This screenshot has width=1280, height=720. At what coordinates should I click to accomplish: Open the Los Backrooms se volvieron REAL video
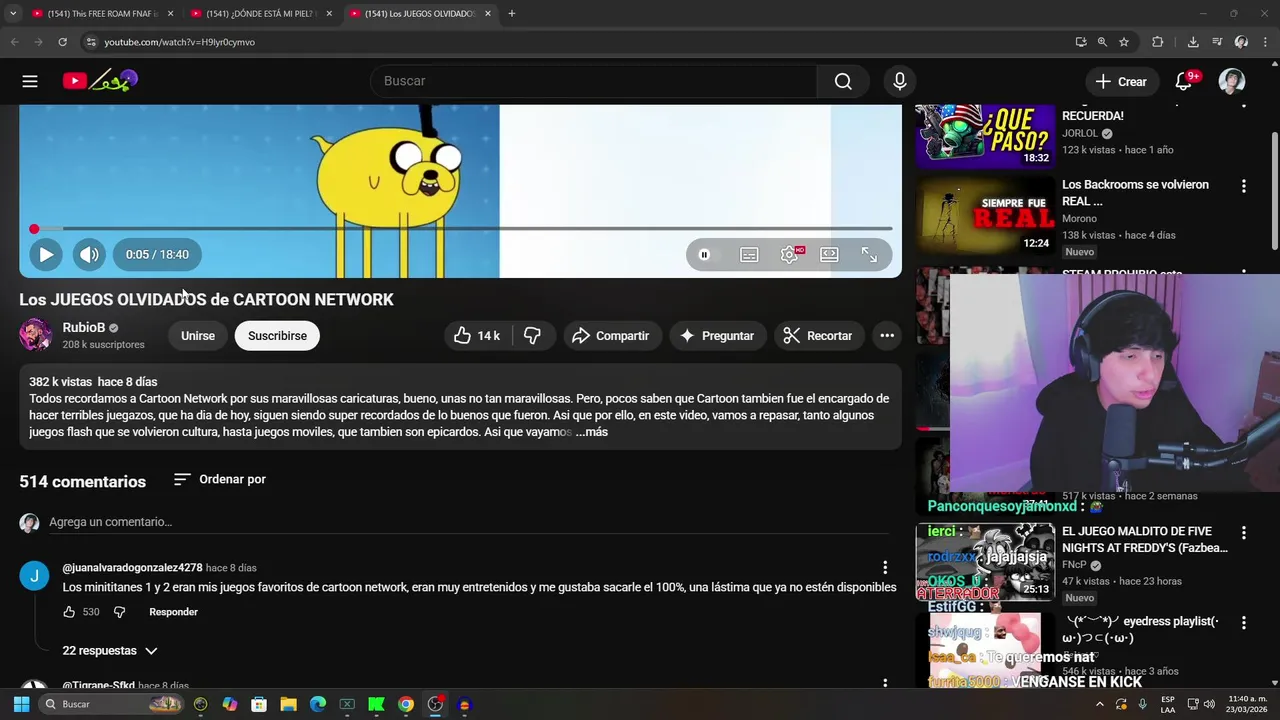tap(985, 215)
